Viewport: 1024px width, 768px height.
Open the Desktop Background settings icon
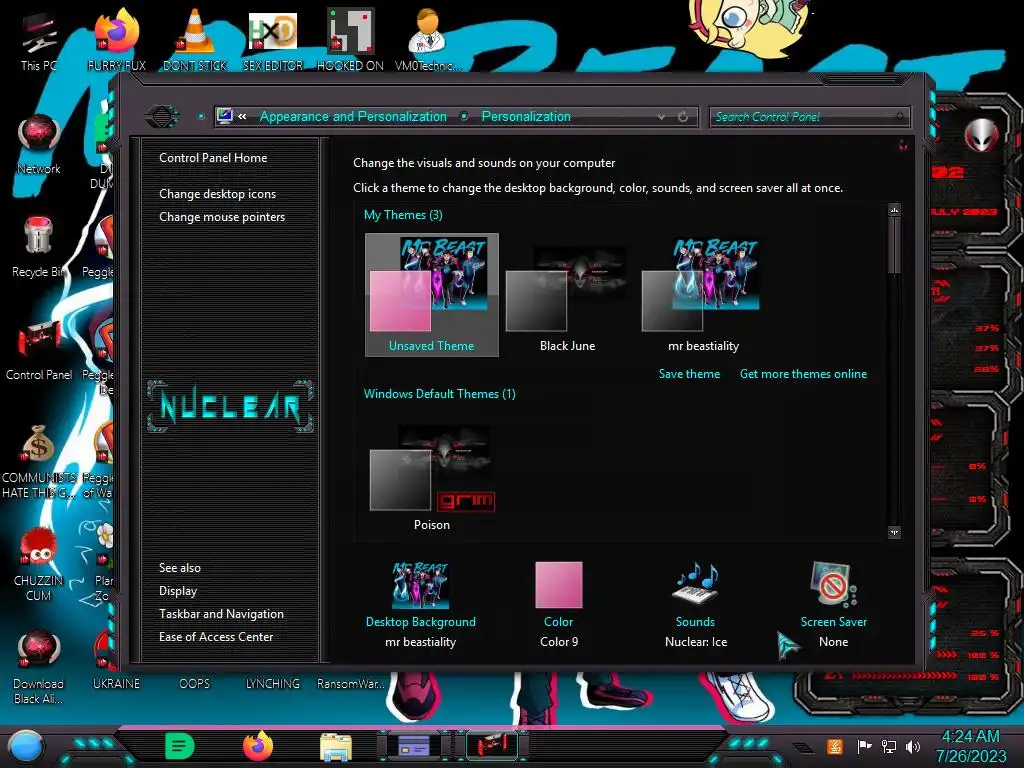[x=420, y=586]
